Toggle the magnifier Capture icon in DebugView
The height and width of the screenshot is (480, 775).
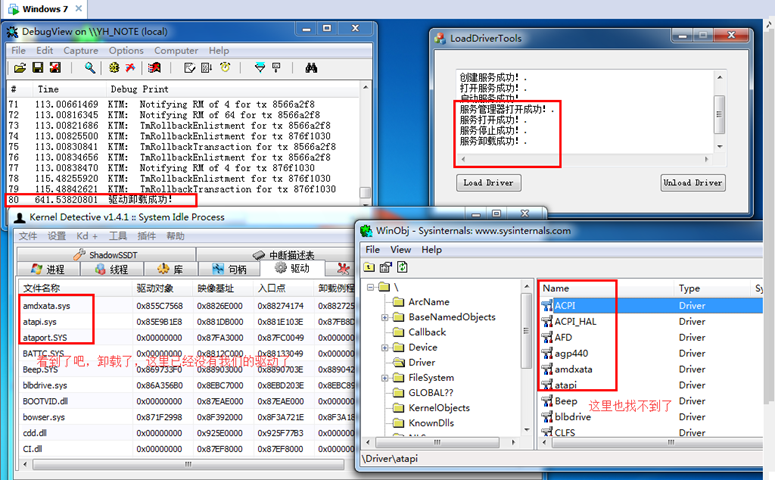(89, 68)
